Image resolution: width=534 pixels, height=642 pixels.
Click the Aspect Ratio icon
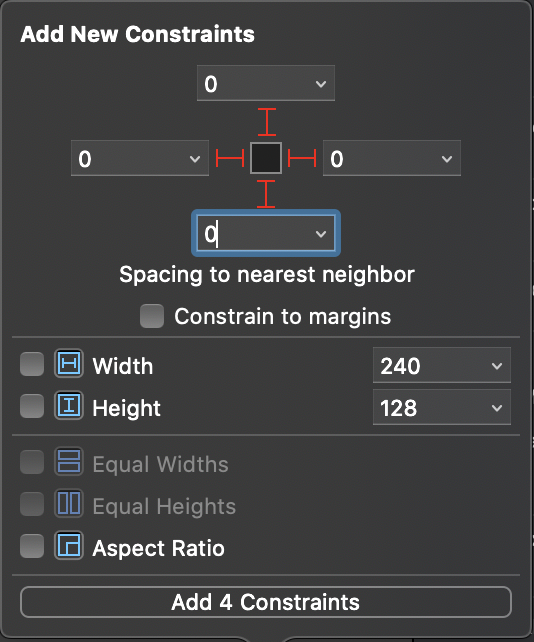(x=69, y=545)
